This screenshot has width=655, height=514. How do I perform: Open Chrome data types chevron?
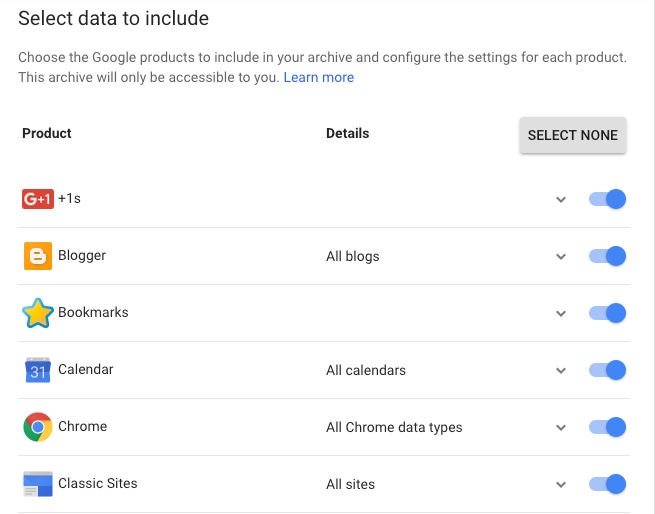[x=561, y=427]
